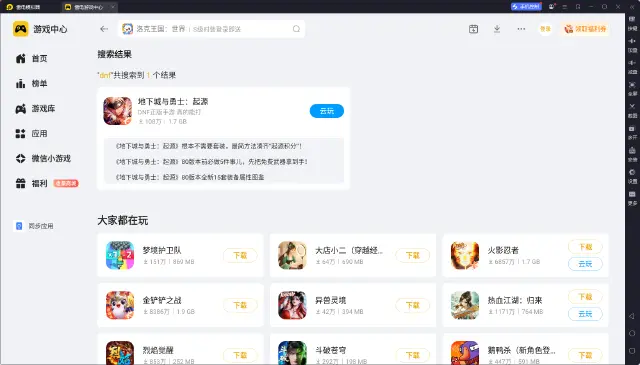Click 同步应用 sync apps item

point(34,226)
